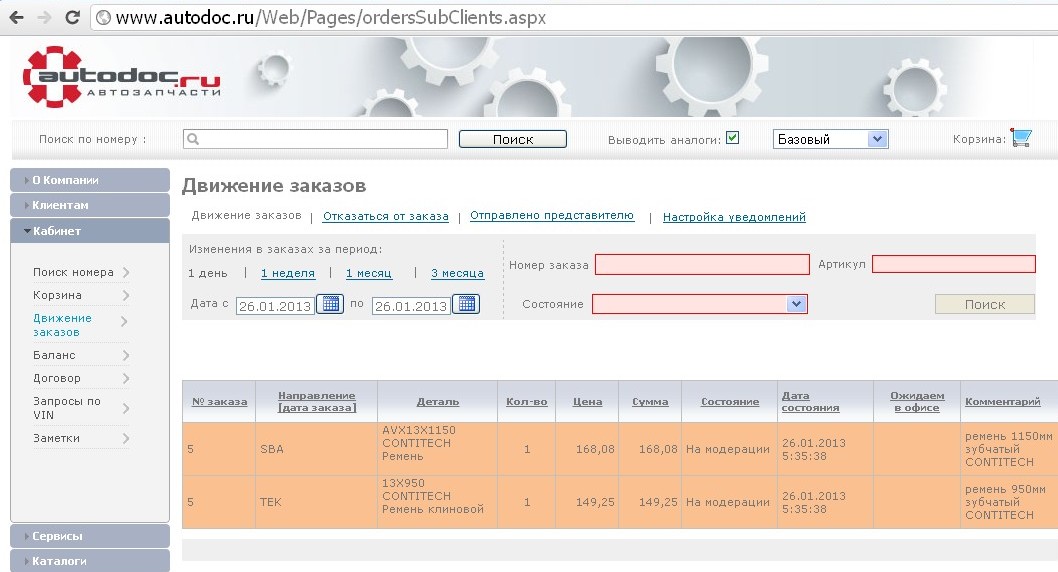Open calendar for 'по' date field

point(466,304)
